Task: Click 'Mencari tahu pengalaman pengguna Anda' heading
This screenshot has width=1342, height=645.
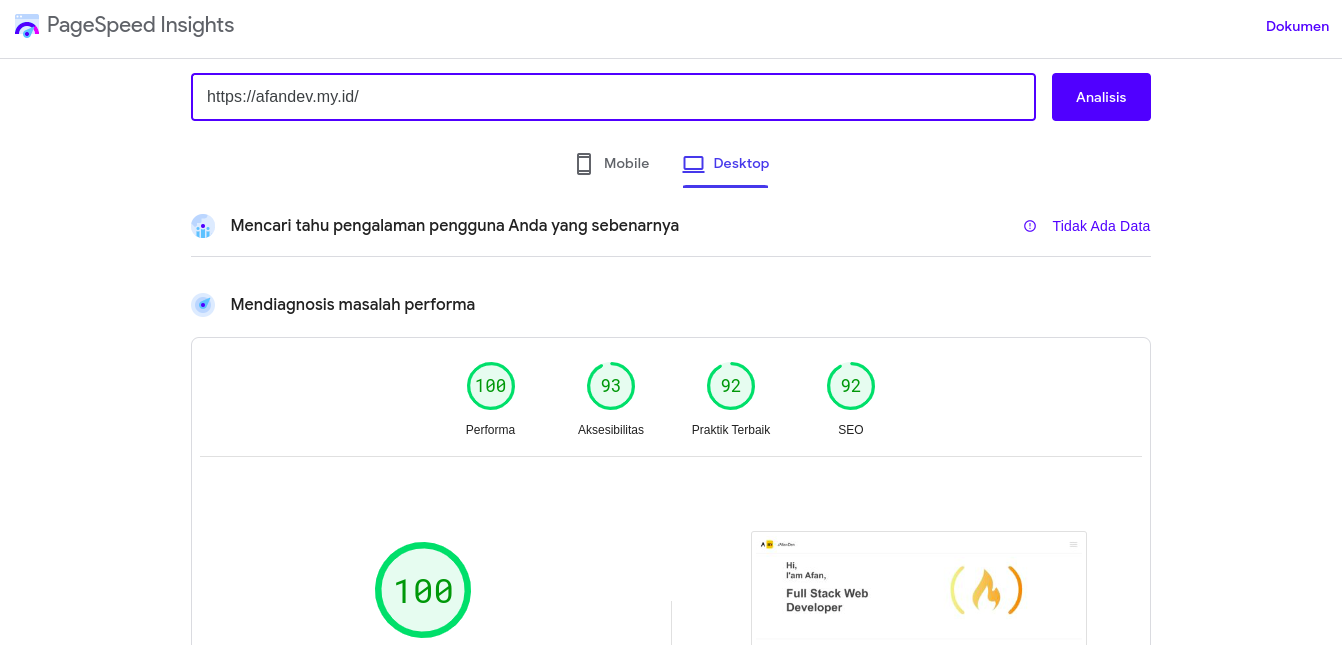Action: tap(455, 226)
